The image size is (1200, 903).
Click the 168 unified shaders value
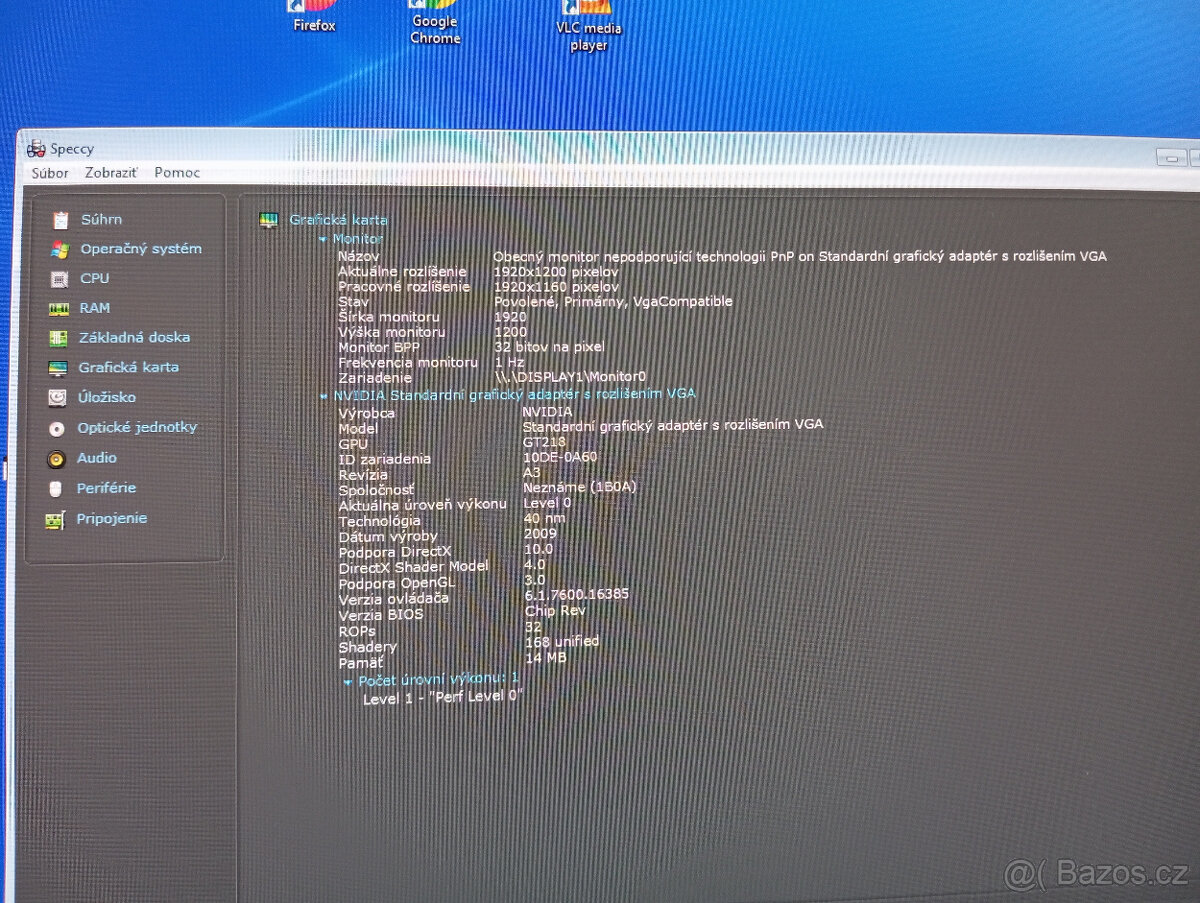[562, 641]
